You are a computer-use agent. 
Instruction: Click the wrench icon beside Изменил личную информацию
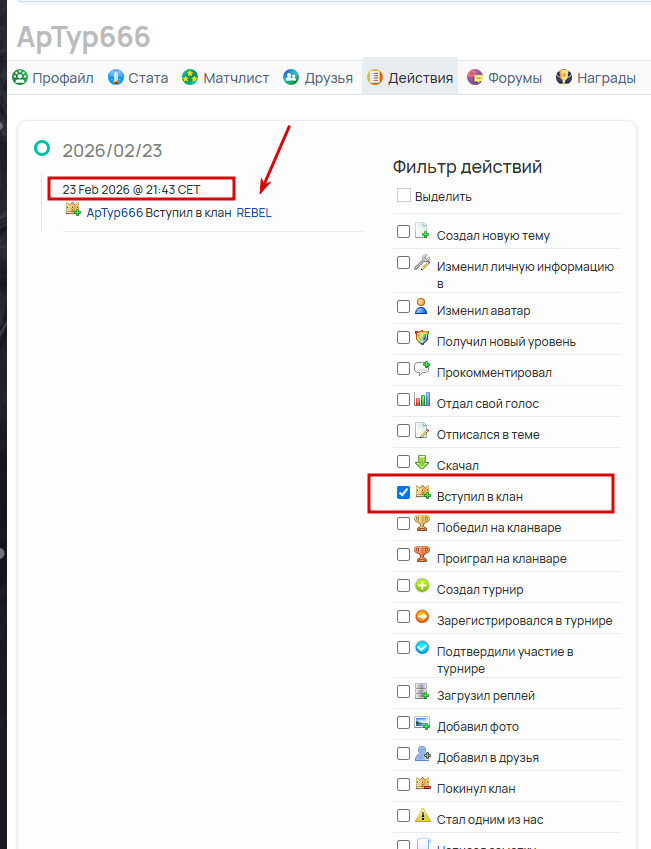[x=421, y=263]
